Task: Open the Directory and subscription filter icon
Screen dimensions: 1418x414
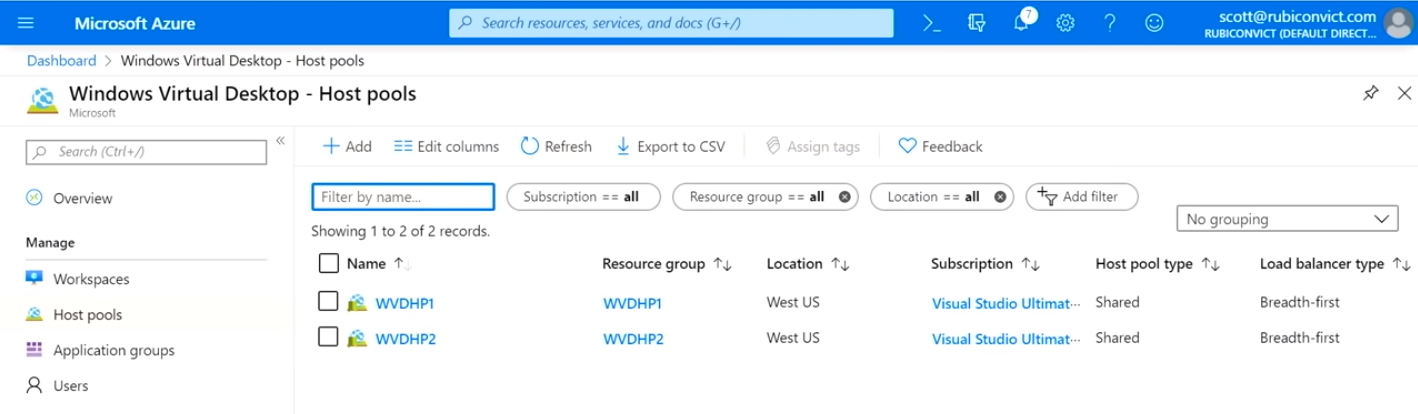Action: pyautogui.click(x=977, y=23)
